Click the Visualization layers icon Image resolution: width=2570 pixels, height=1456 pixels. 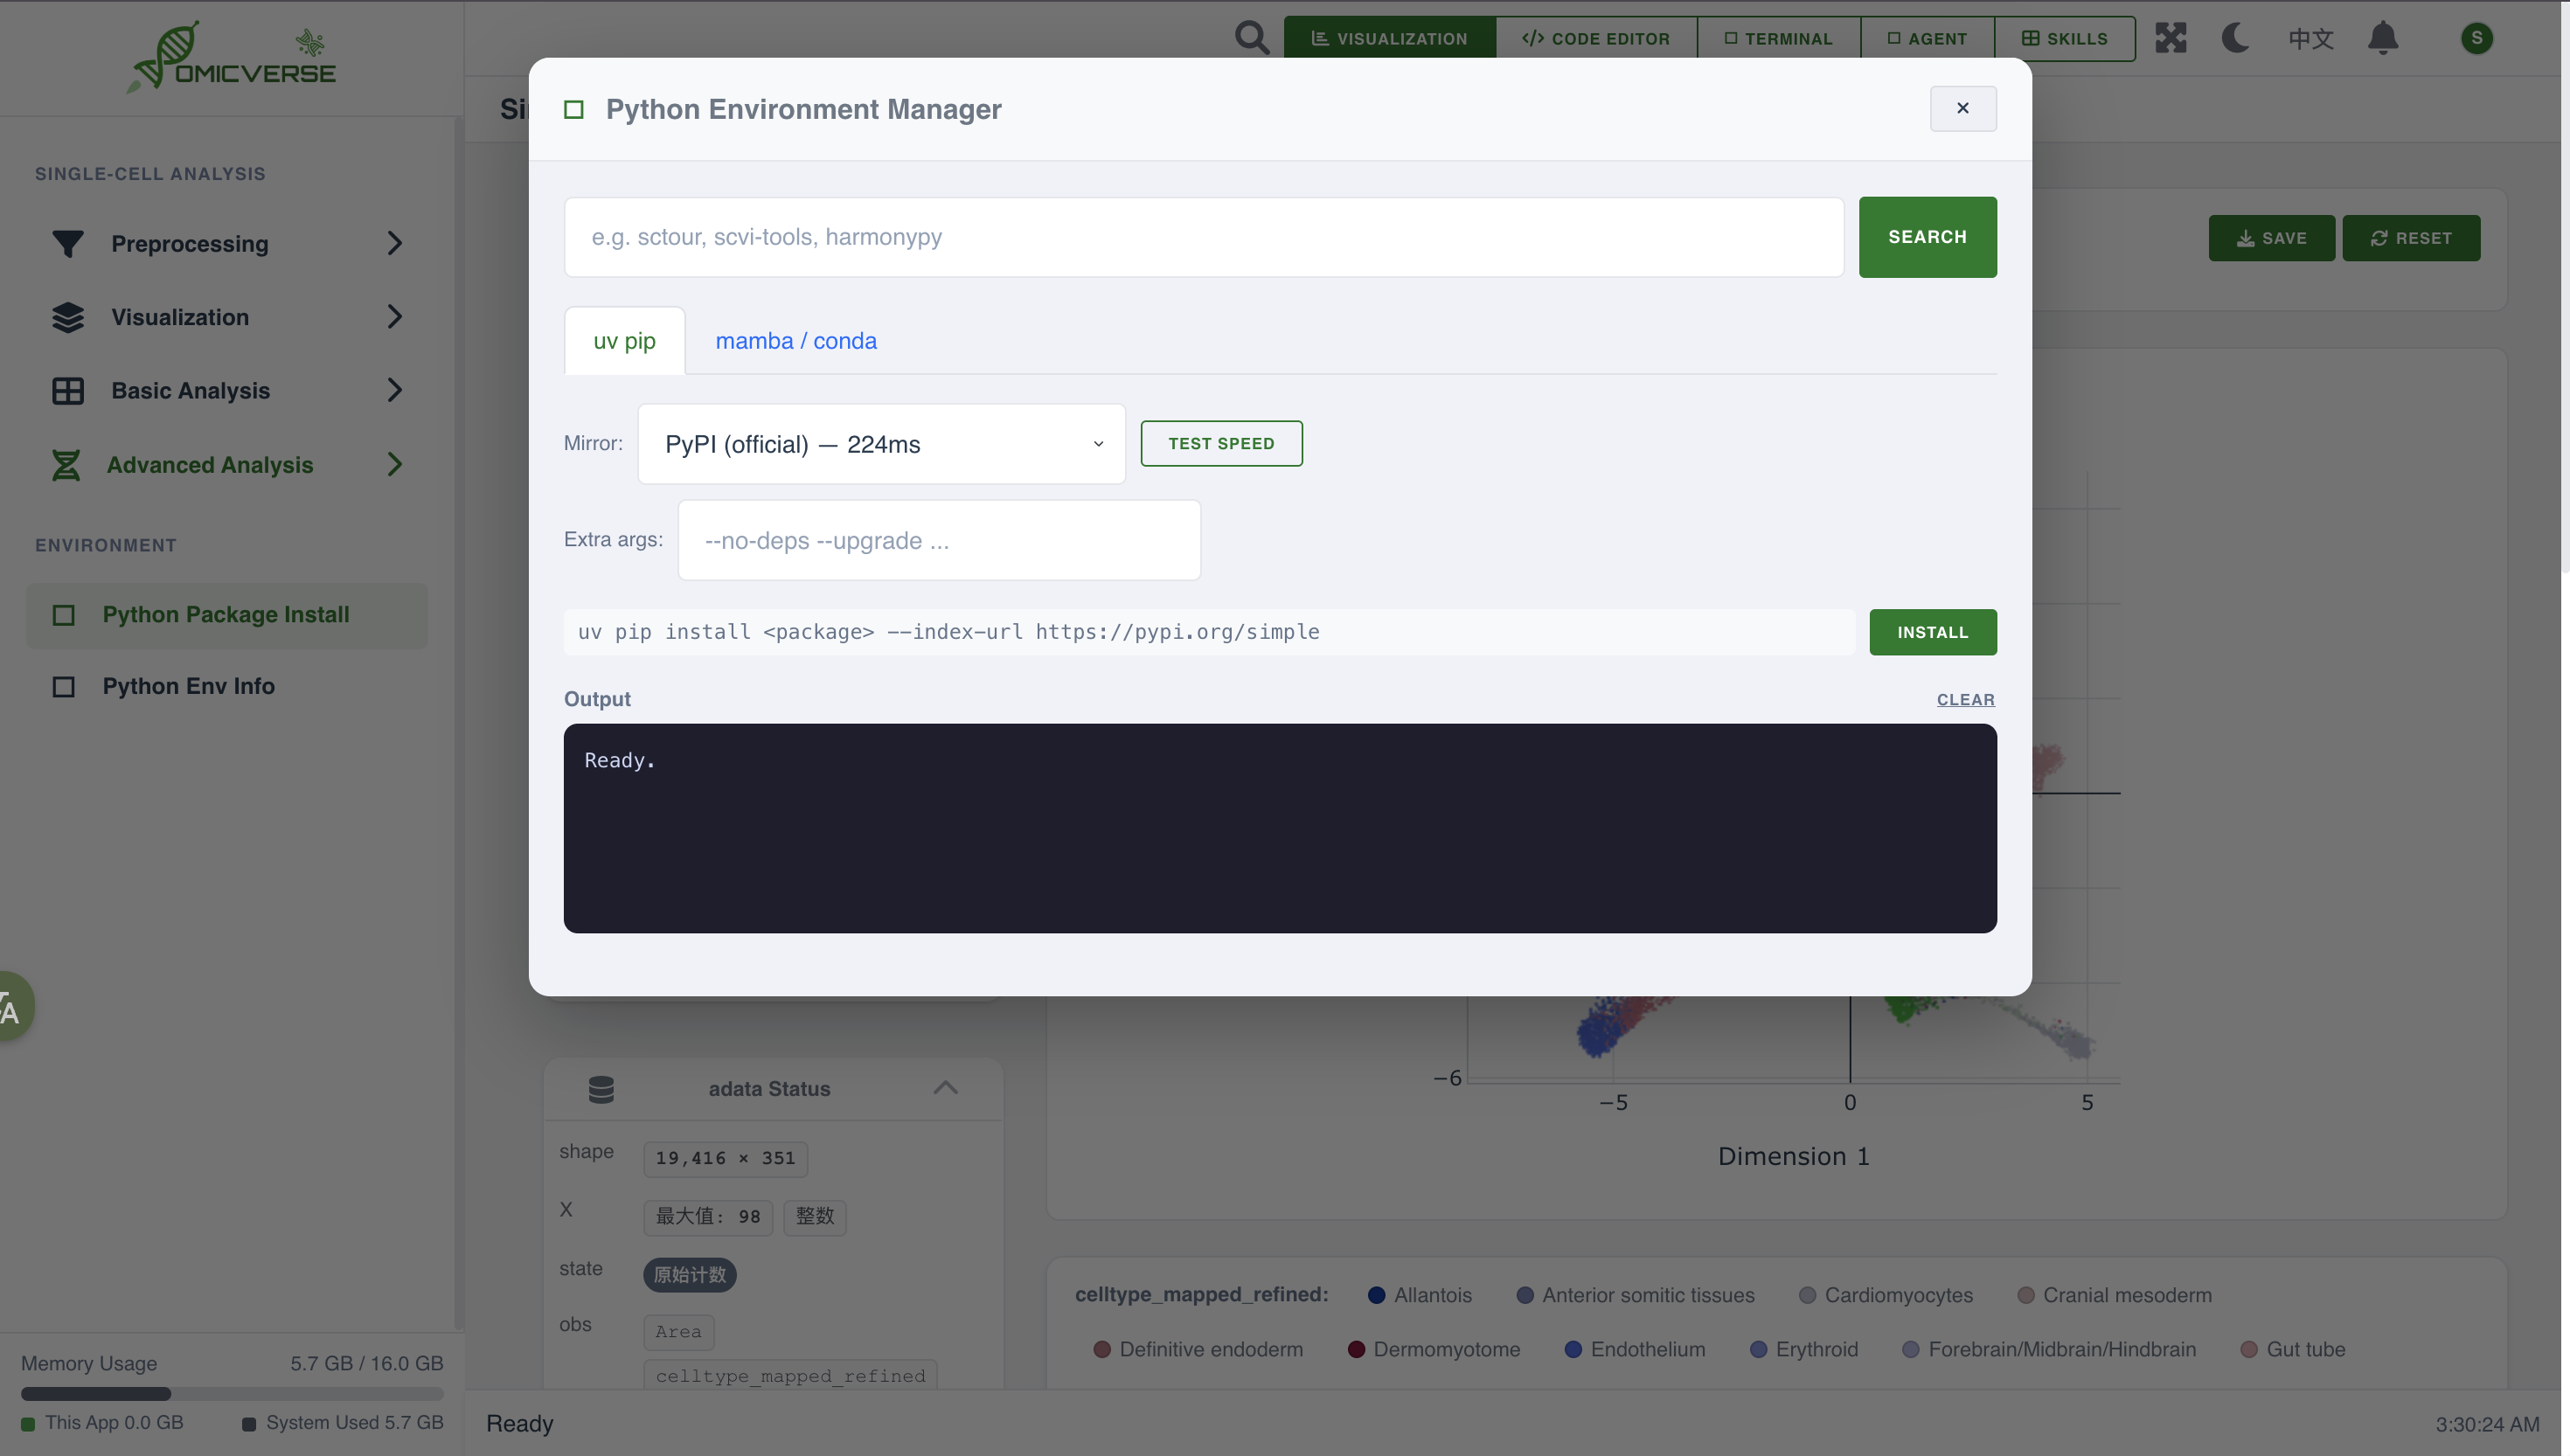pyautogui.click(x=67, y=317)
